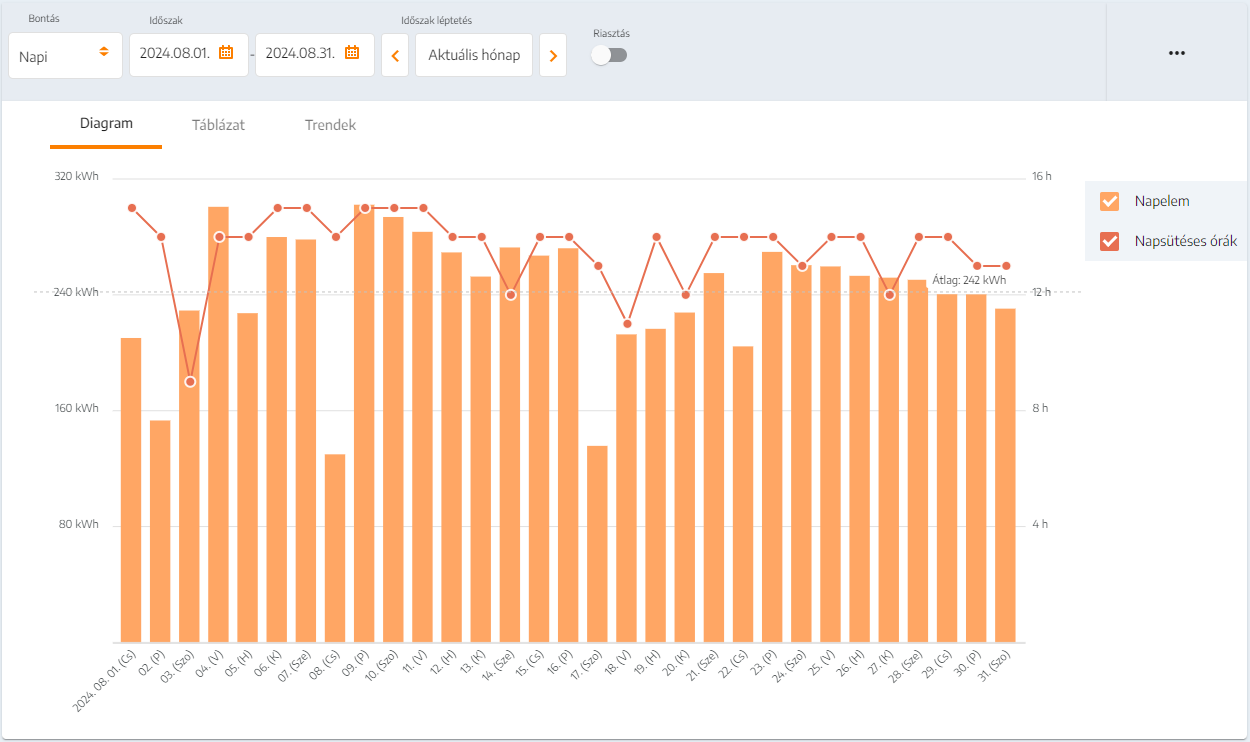1250x742 pixels.
Task: Click the Napsütéses órák legend label
Action: 1186,241
